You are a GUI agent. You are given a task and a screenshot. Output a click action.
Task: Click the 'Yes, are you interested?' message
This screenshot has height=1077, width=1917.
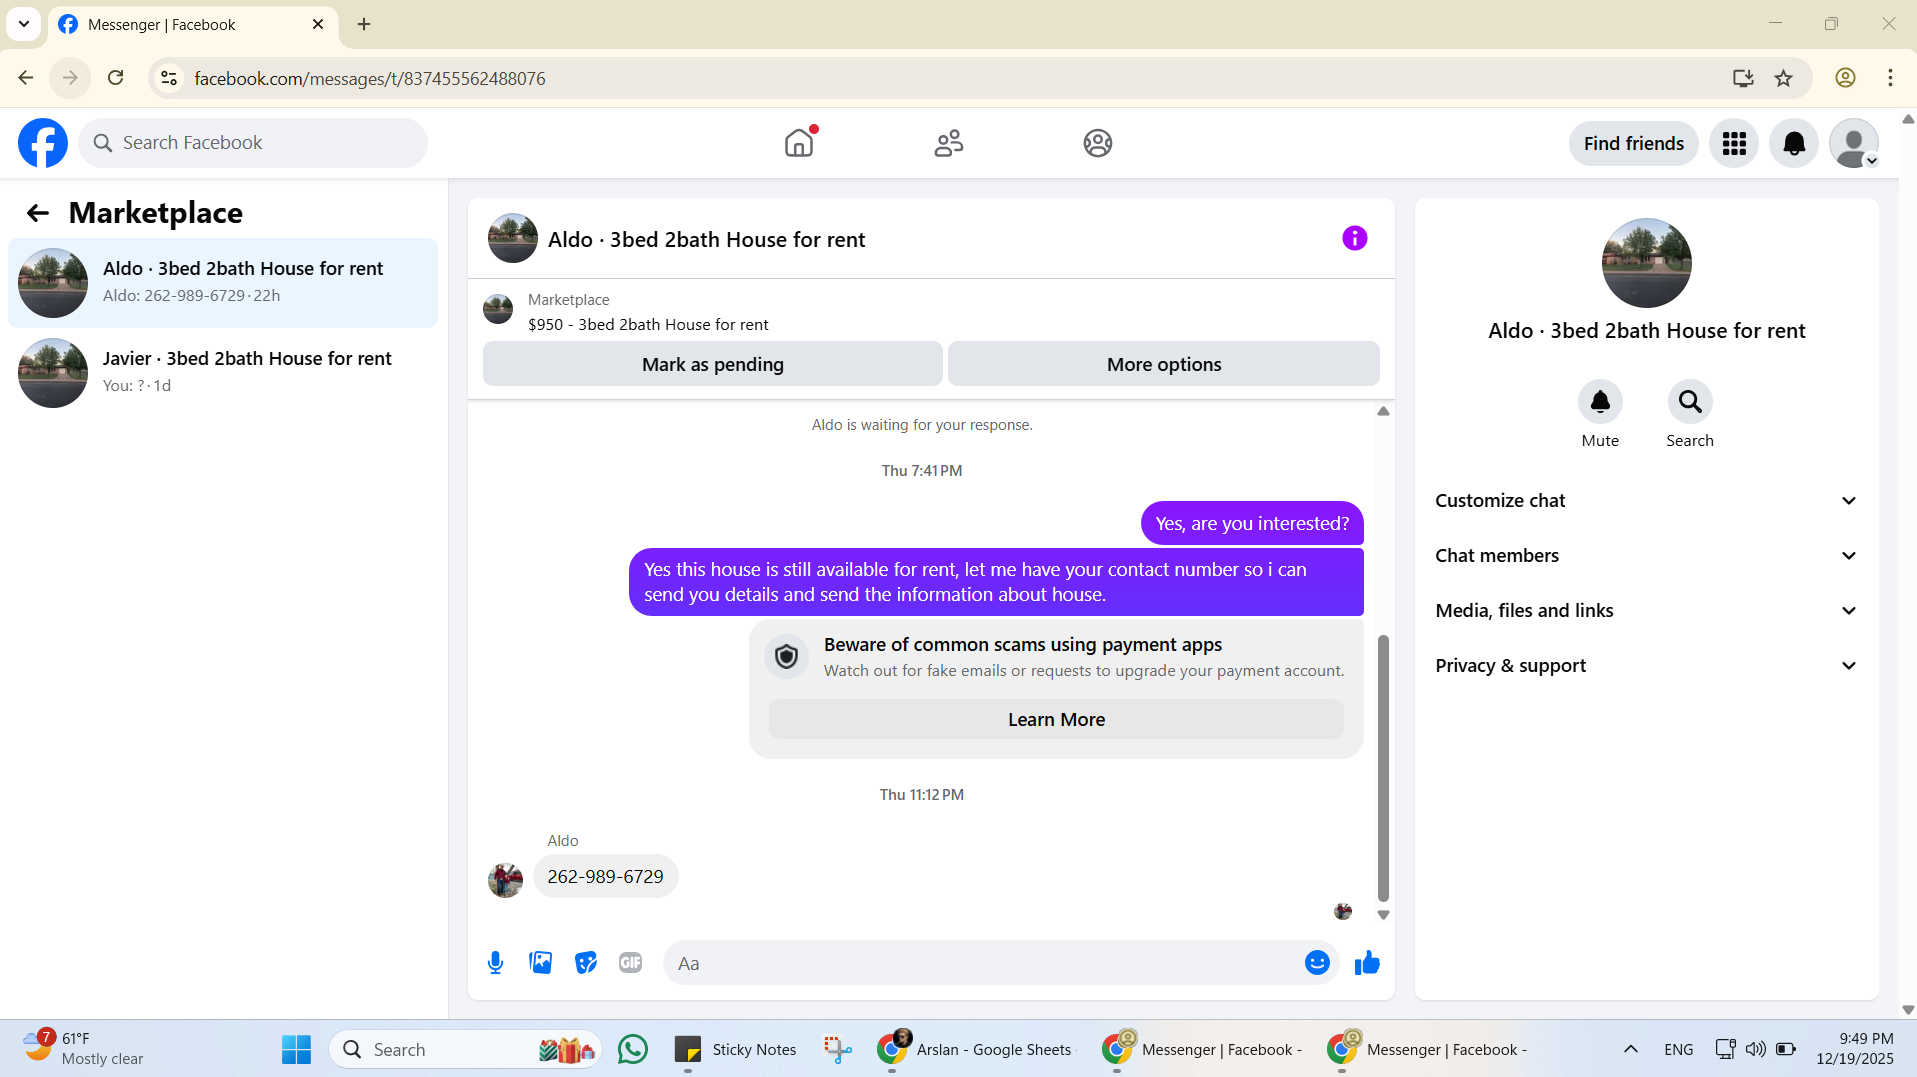click(x=1252, y=524)
